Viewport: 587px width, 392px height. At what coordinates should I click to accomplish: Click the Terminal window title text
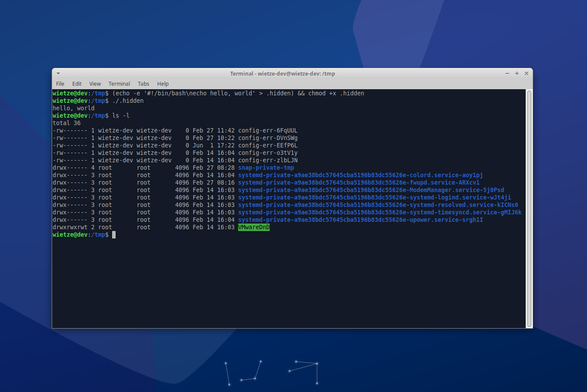pos(282,73)
